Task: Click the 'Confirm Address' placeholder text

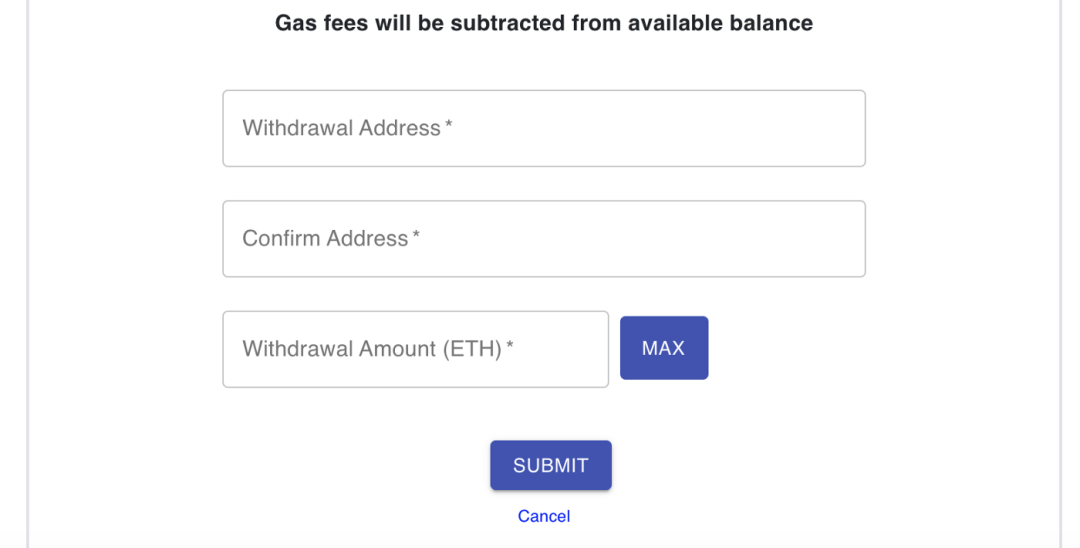Action: (x=325, y=238)
